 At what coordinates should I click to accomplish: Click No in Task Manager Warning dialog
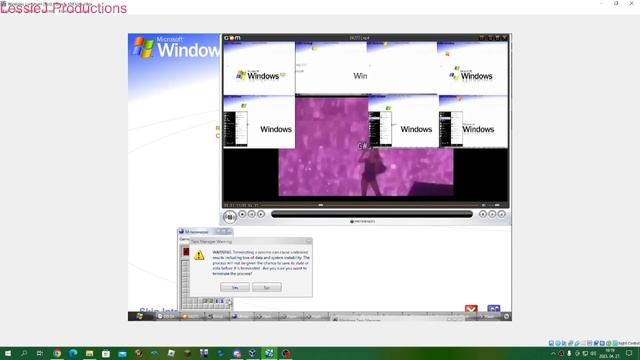tap(267, 287)
